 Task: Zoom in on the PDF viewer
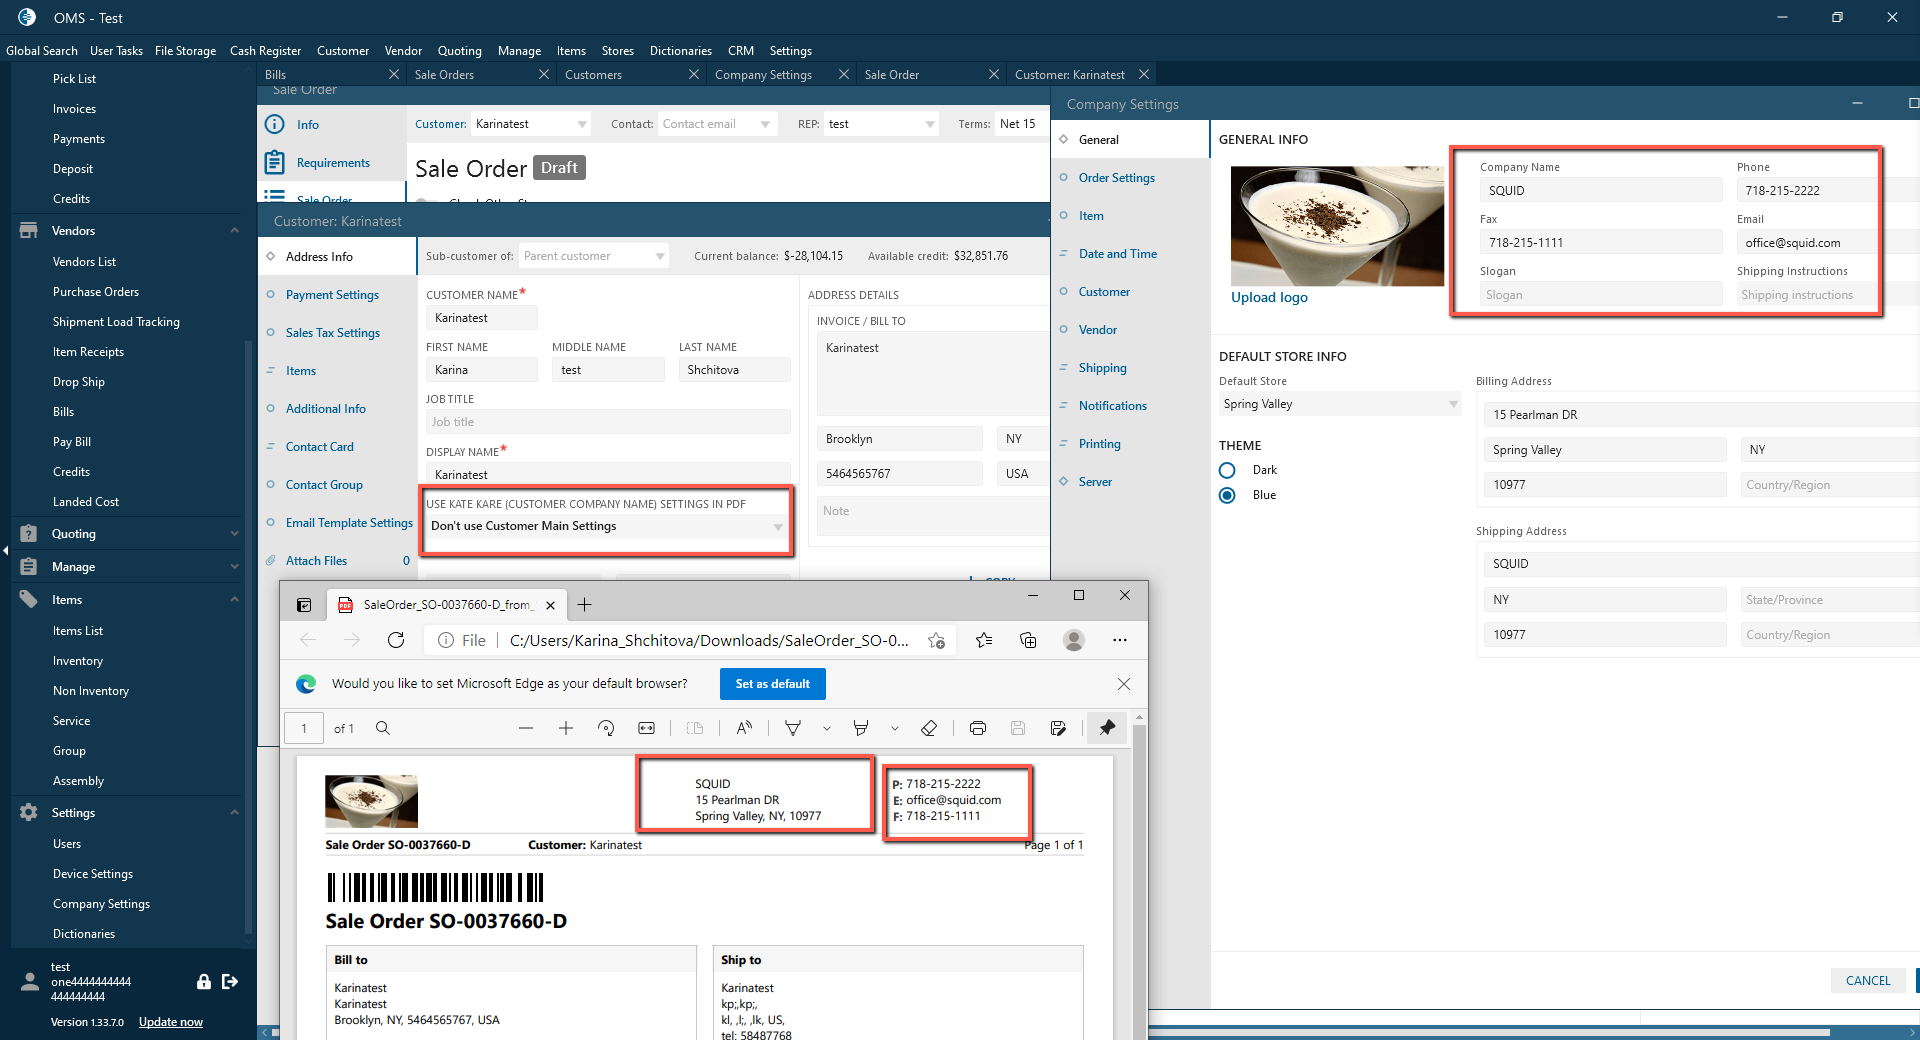(x=566, y=728)
